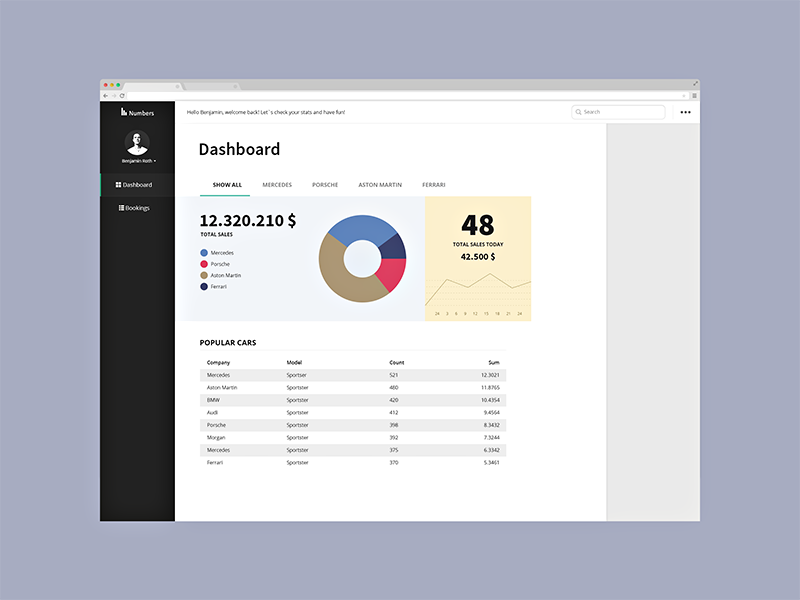This screenshot has width=800, height=600.
Task: Expand the Benjamin Roth account dropdown
Action: [x=155, y=160]
